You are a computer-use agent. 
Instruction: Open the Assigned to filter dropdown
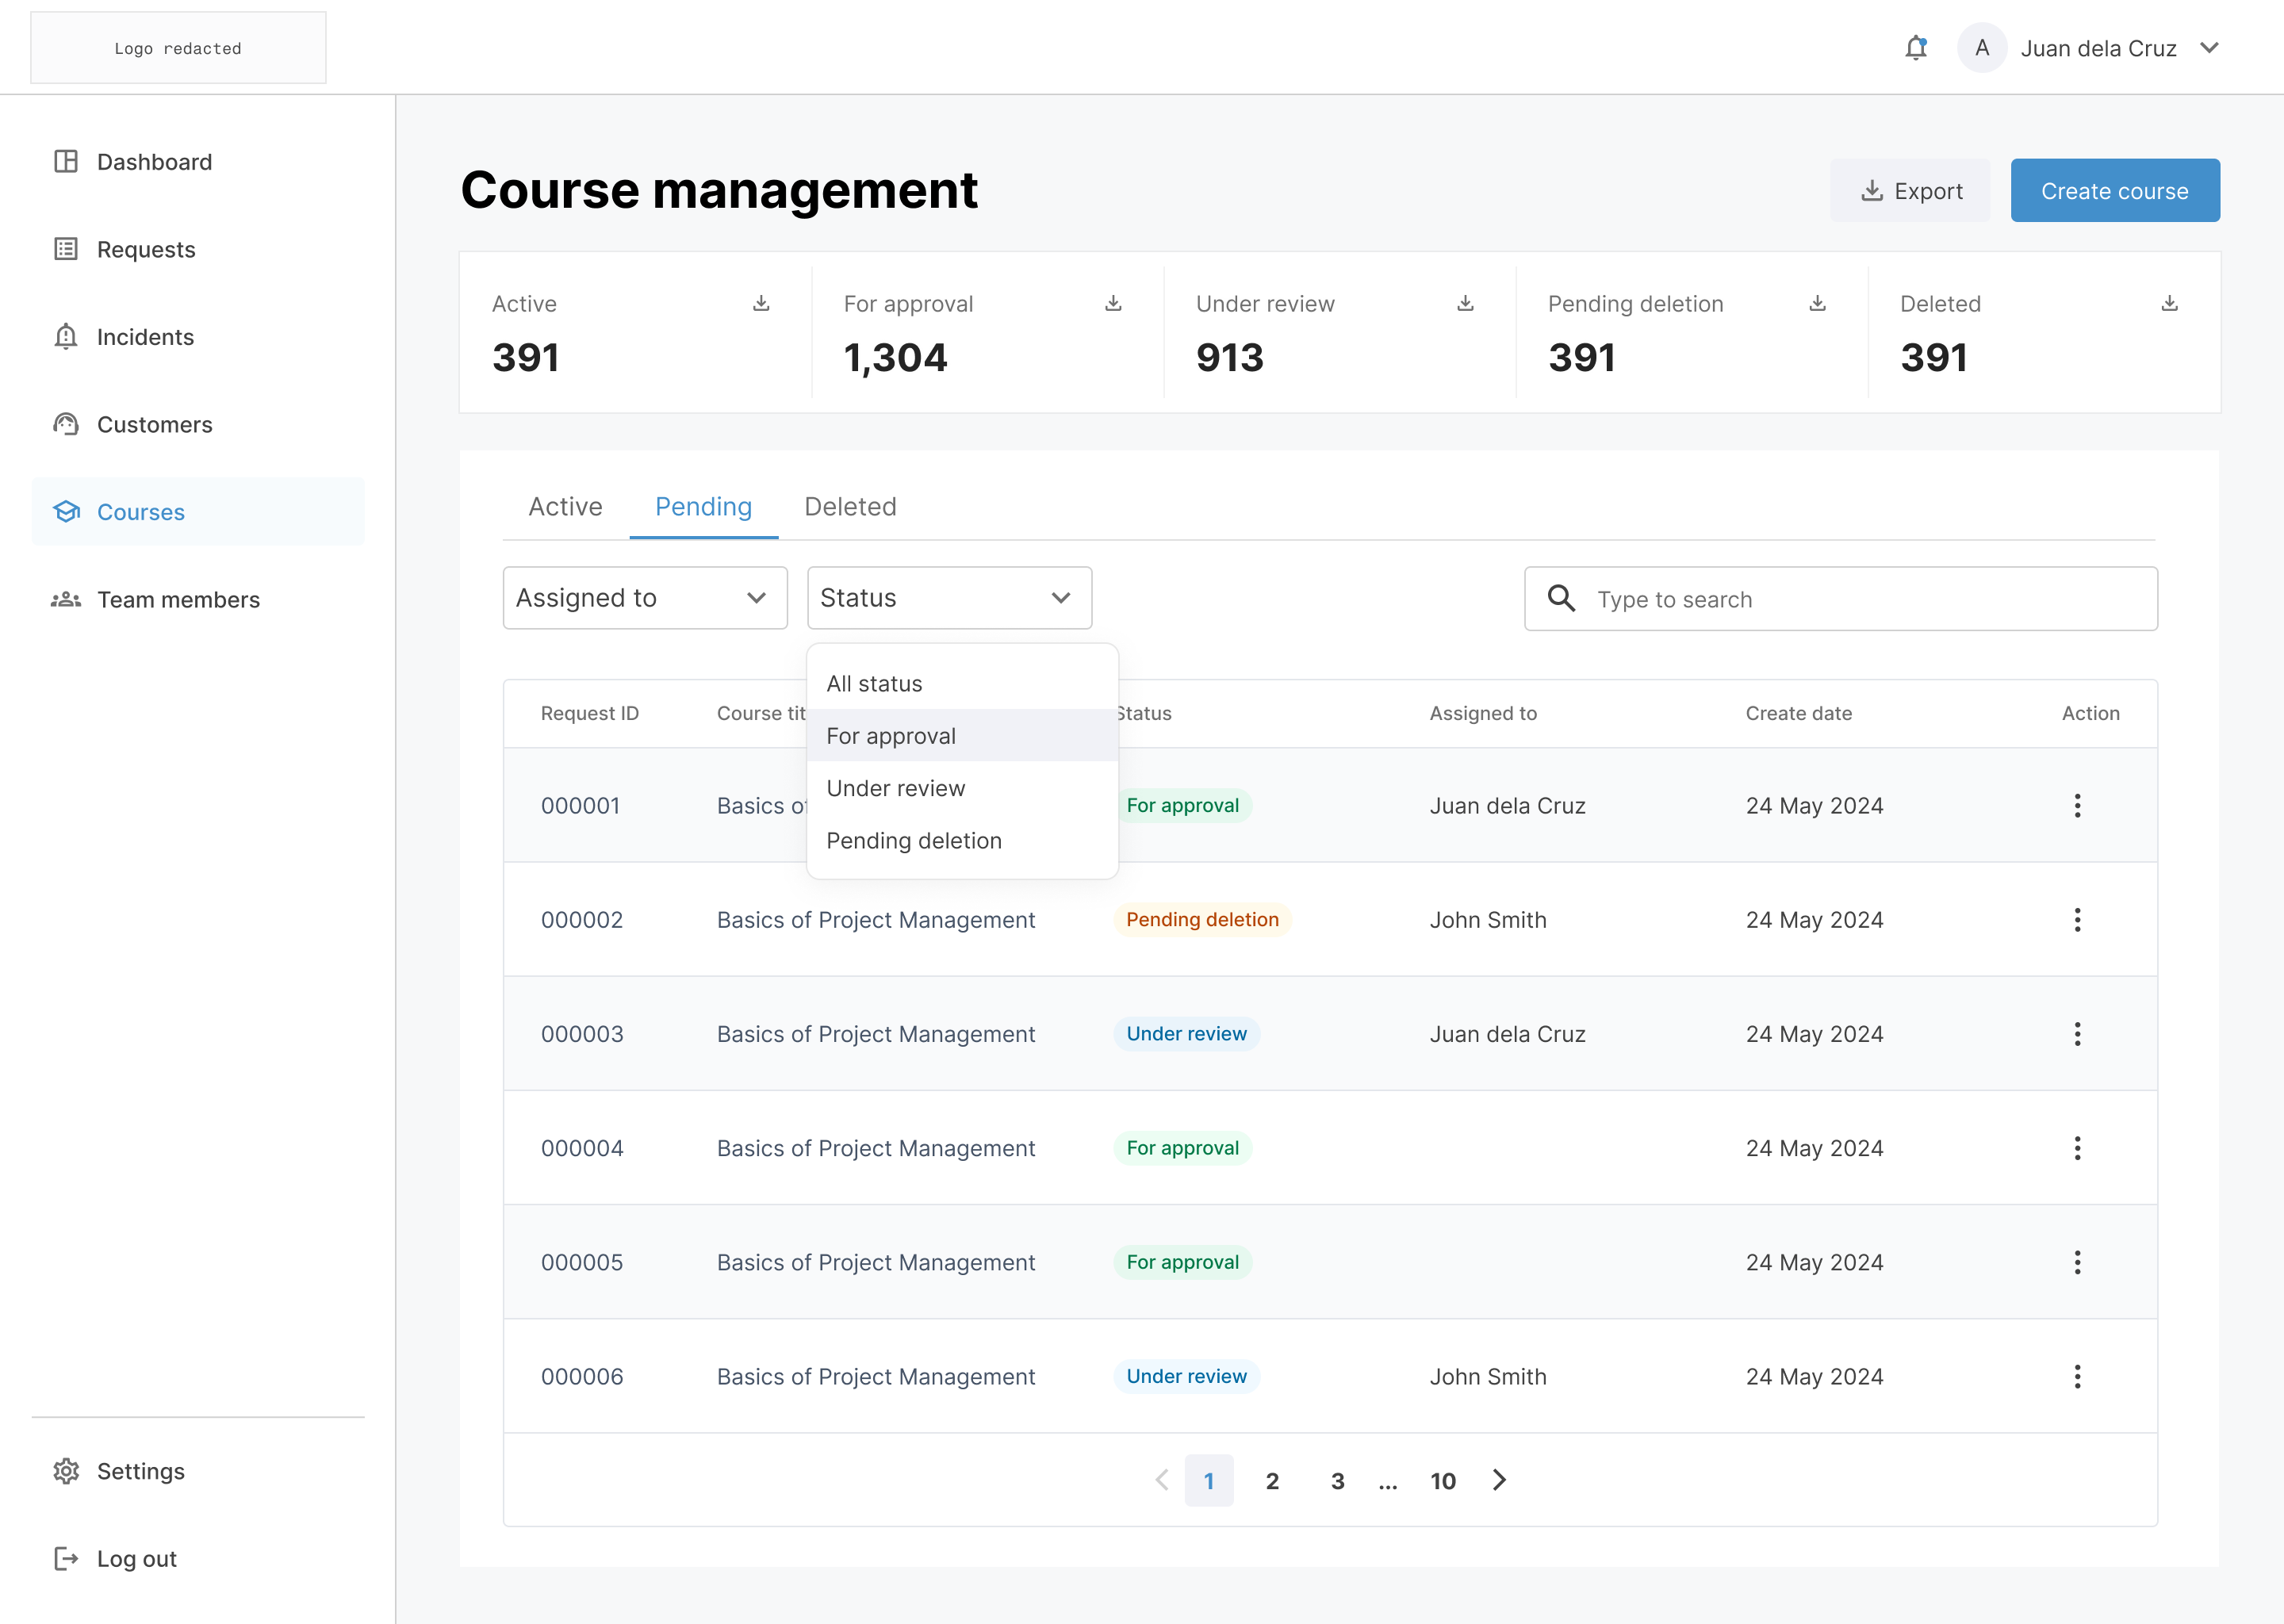point(644,597)
